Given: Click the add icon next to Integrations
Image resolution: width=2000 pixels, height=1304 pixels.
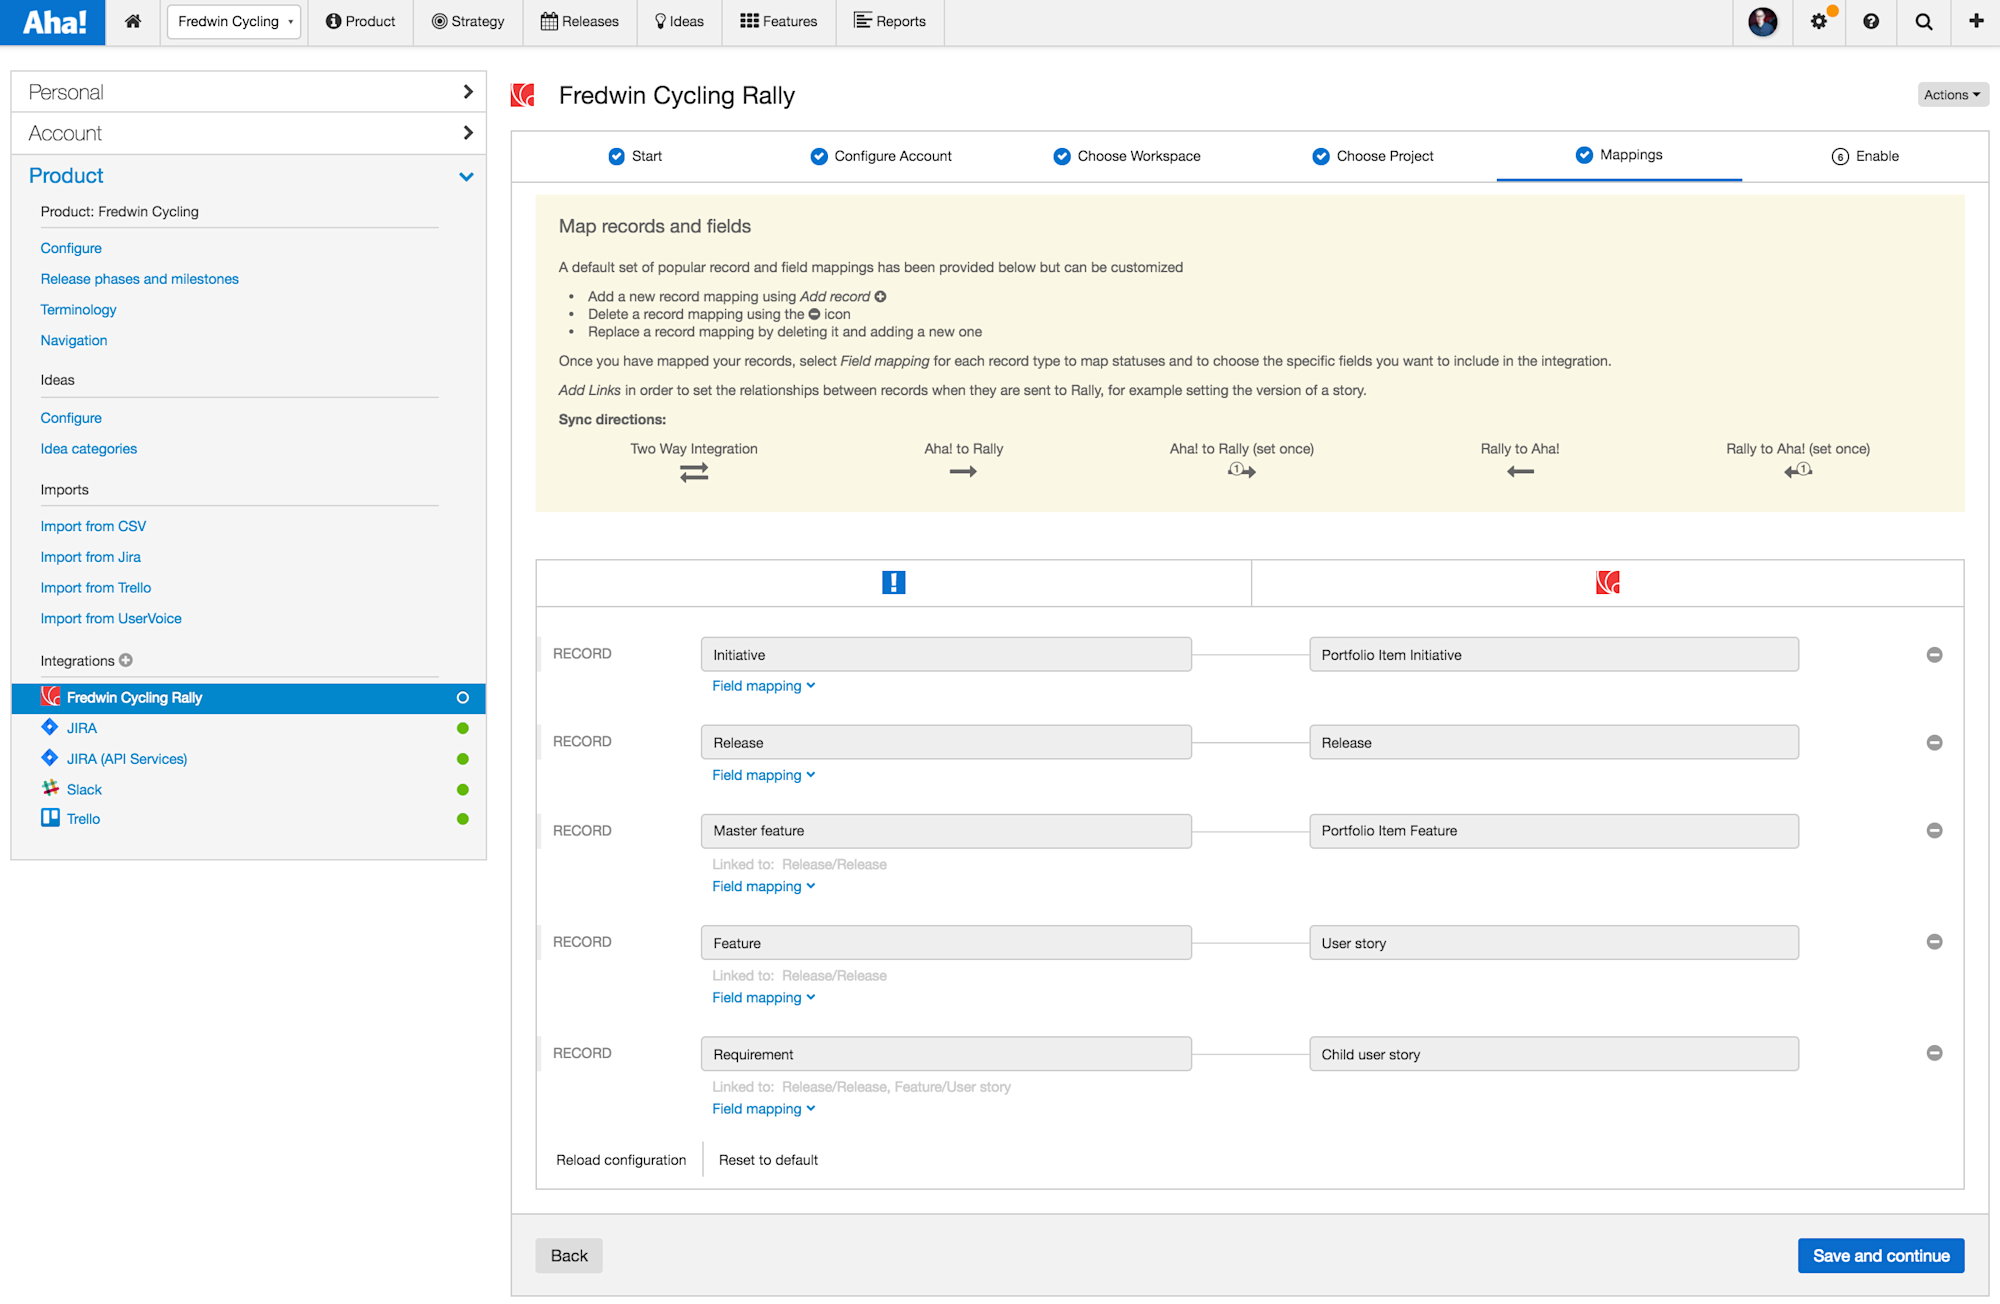Looking at the screenshot, I should [125, 660].
